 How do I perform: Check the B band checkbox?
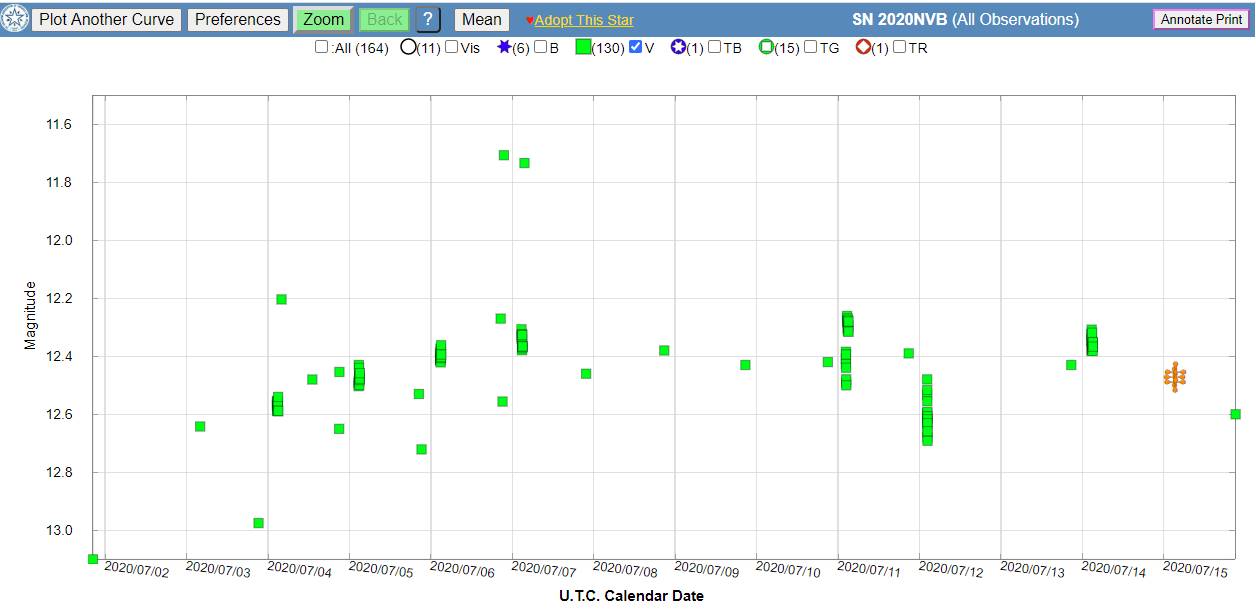click(540, 47)
